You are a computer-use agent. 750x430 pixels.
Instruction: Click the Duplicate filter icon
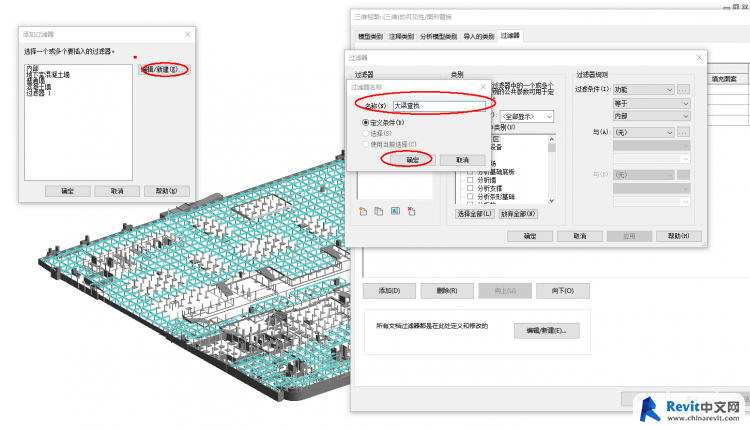[379, 211]
